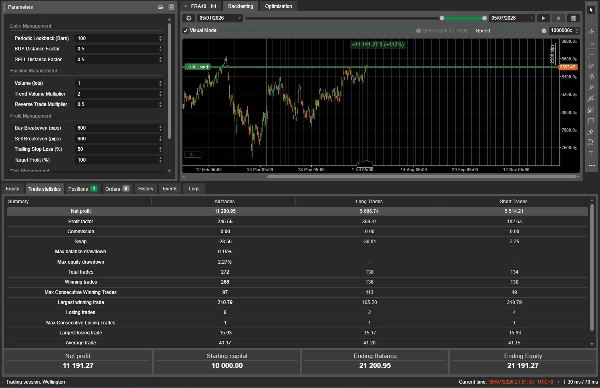
Task: Open the Orders tab
Action: pos(117,189)
